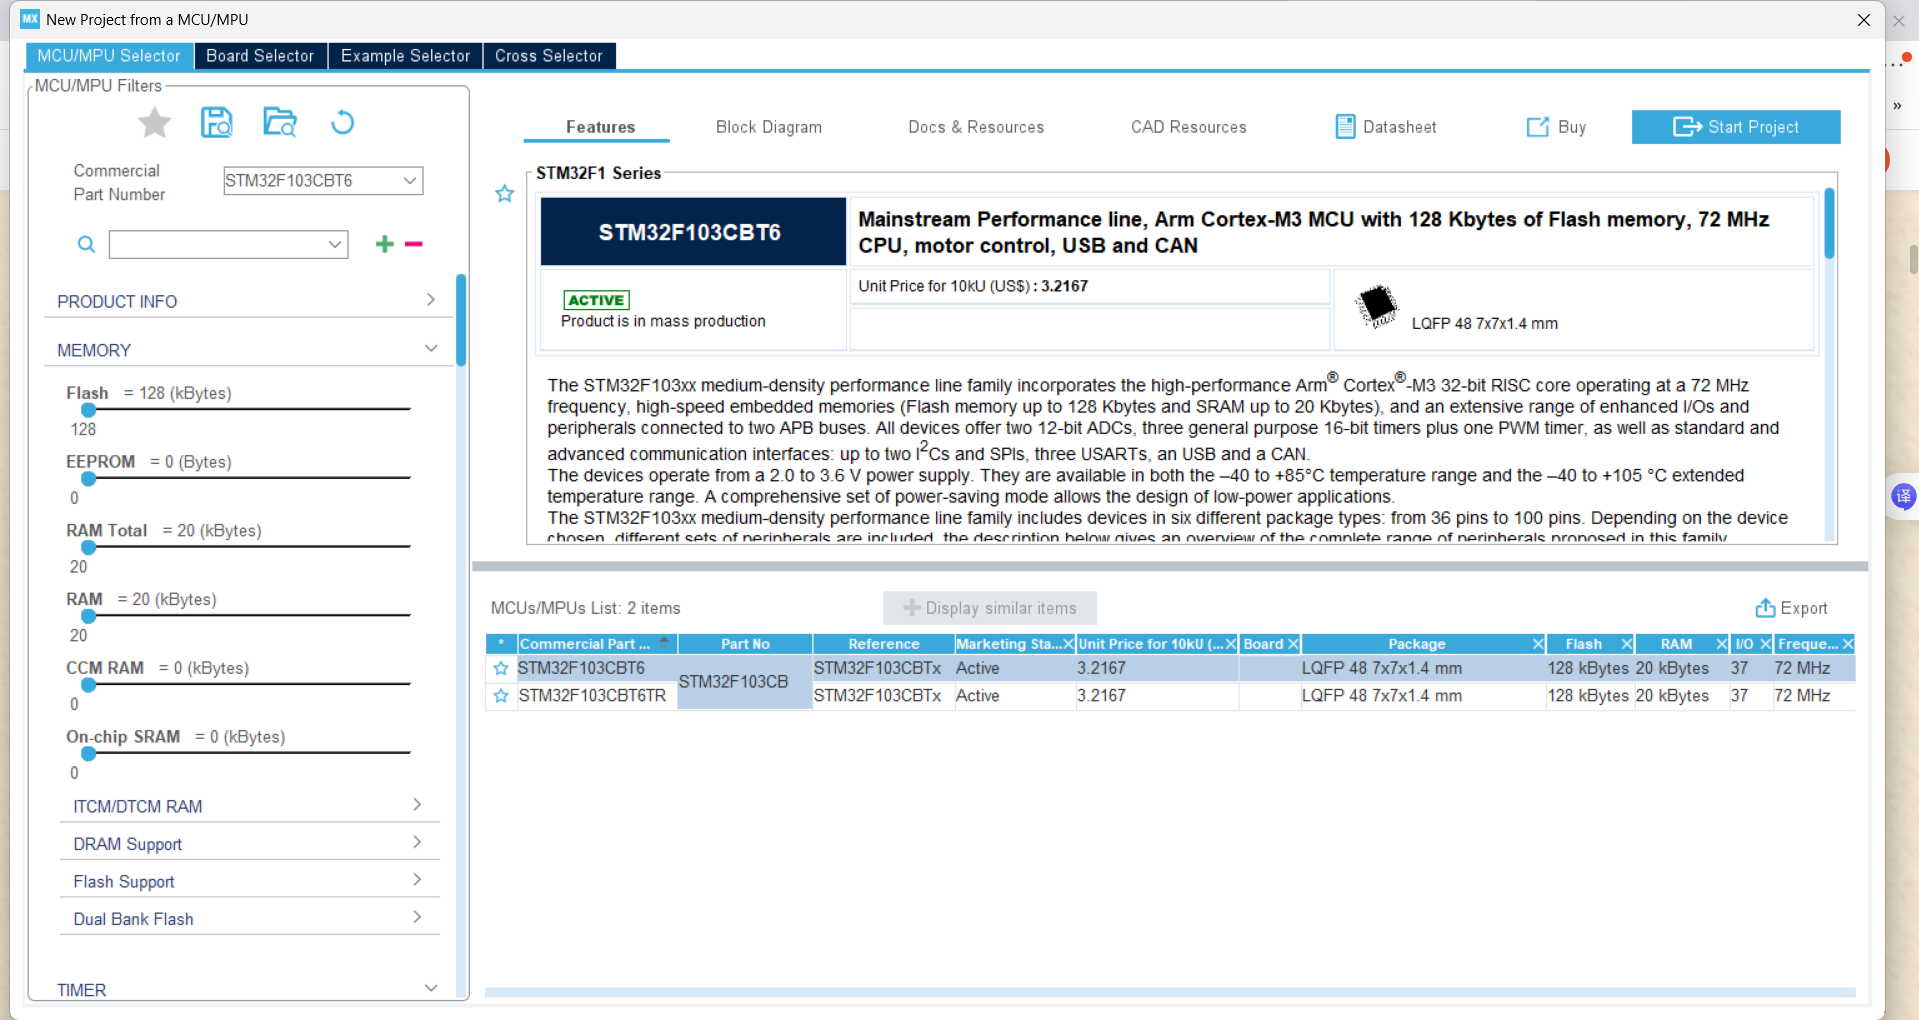Star the STM32F103CBT6TR row in list
The height and width of the screenshot is (1020, 1919).
coord(501,696)
